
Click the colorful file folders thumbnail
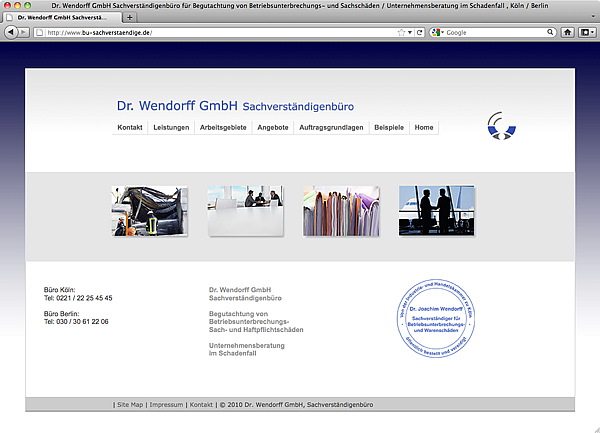pos(341,210)
